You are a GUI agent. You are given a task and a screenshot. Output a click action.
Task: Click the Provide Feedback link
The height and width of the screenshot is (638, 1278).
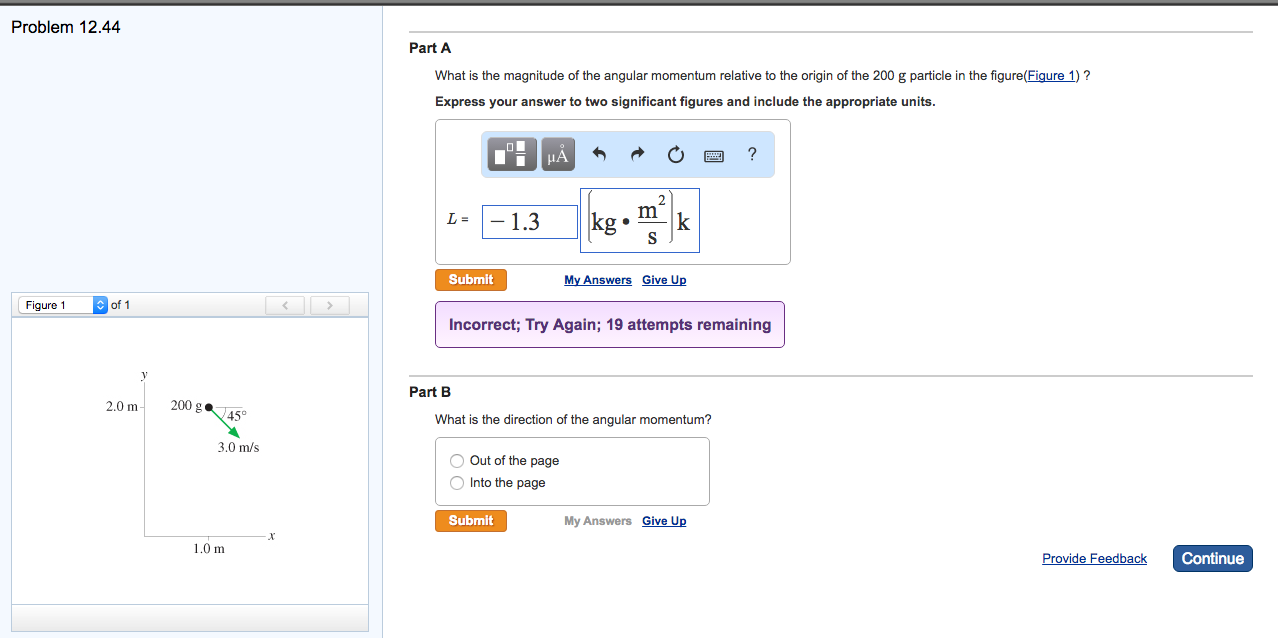pos(1094,559)
